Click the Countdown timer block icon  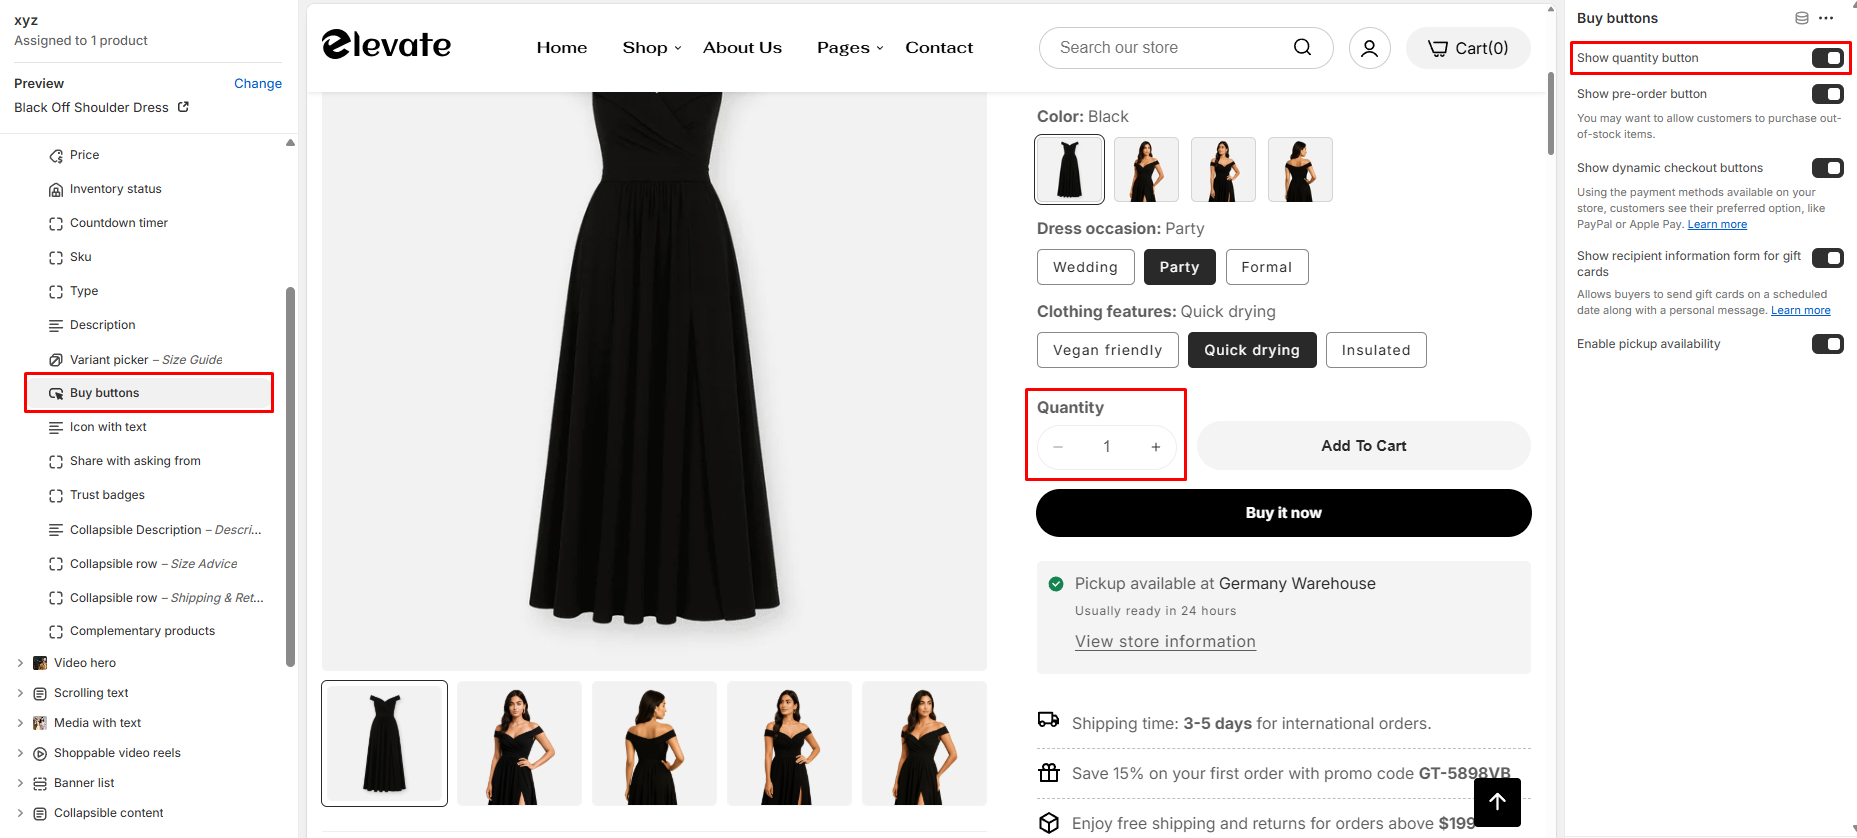pos(56,224)
